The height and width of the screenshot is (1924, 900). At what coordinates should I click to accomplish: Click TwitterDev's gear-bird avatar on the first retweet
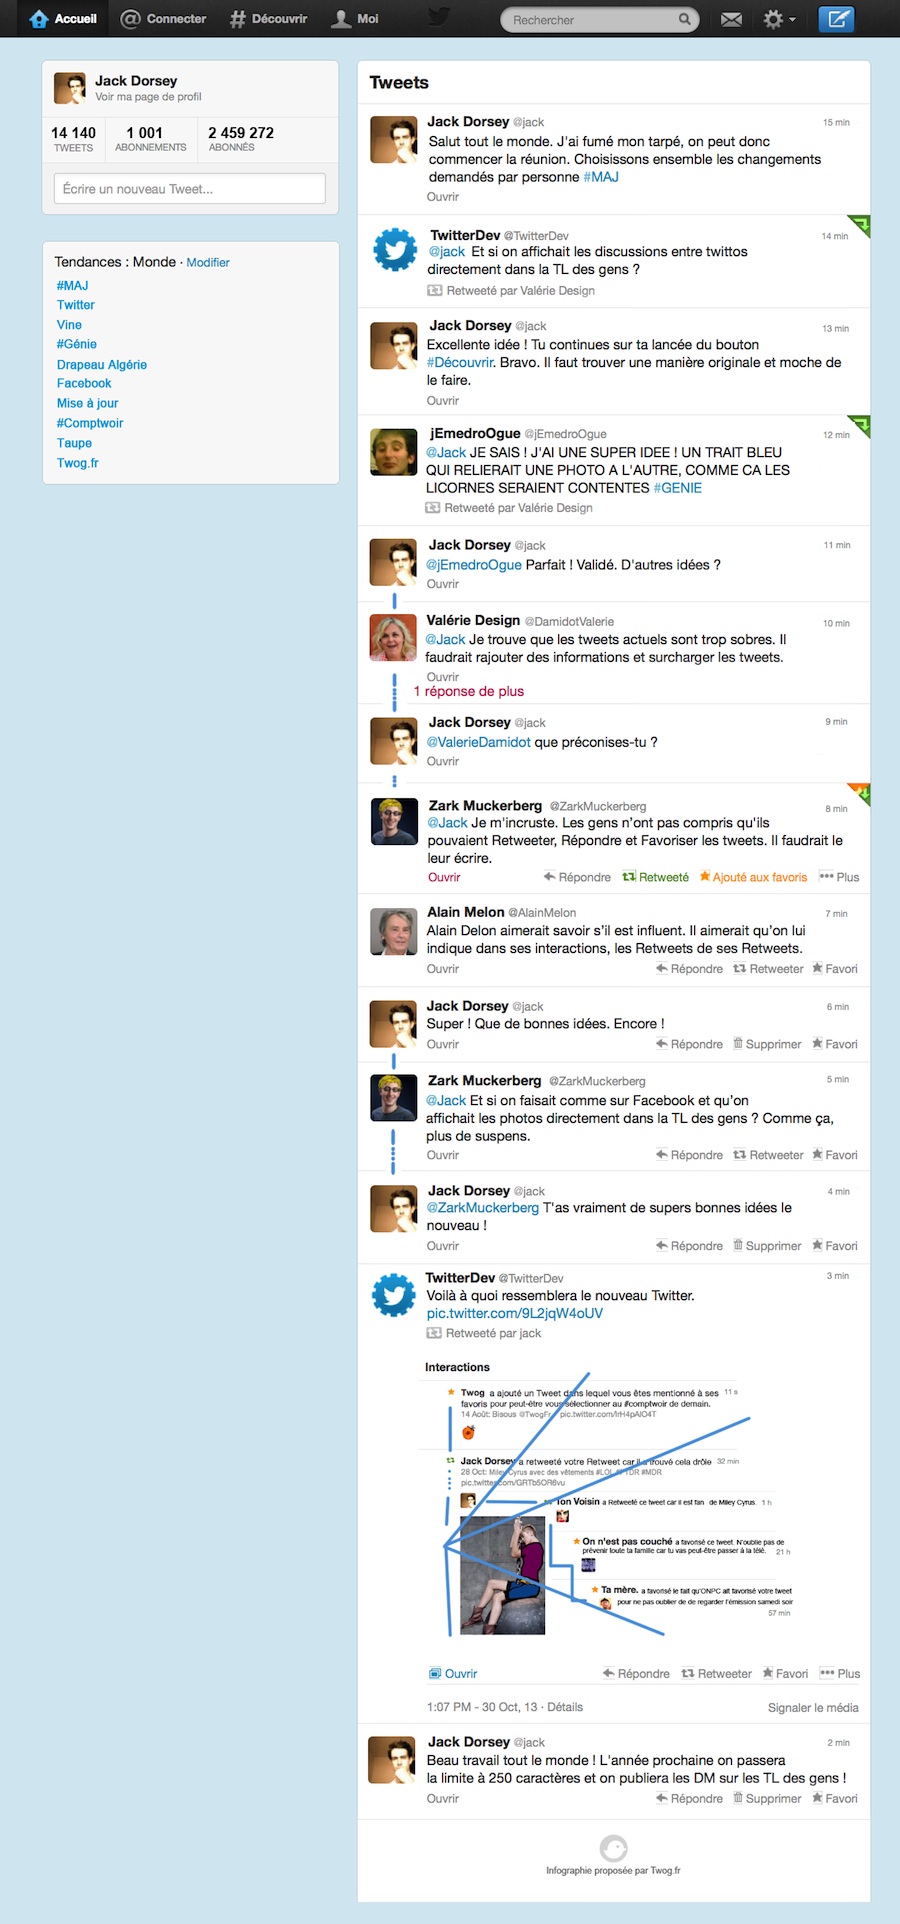tap(394, 250)
